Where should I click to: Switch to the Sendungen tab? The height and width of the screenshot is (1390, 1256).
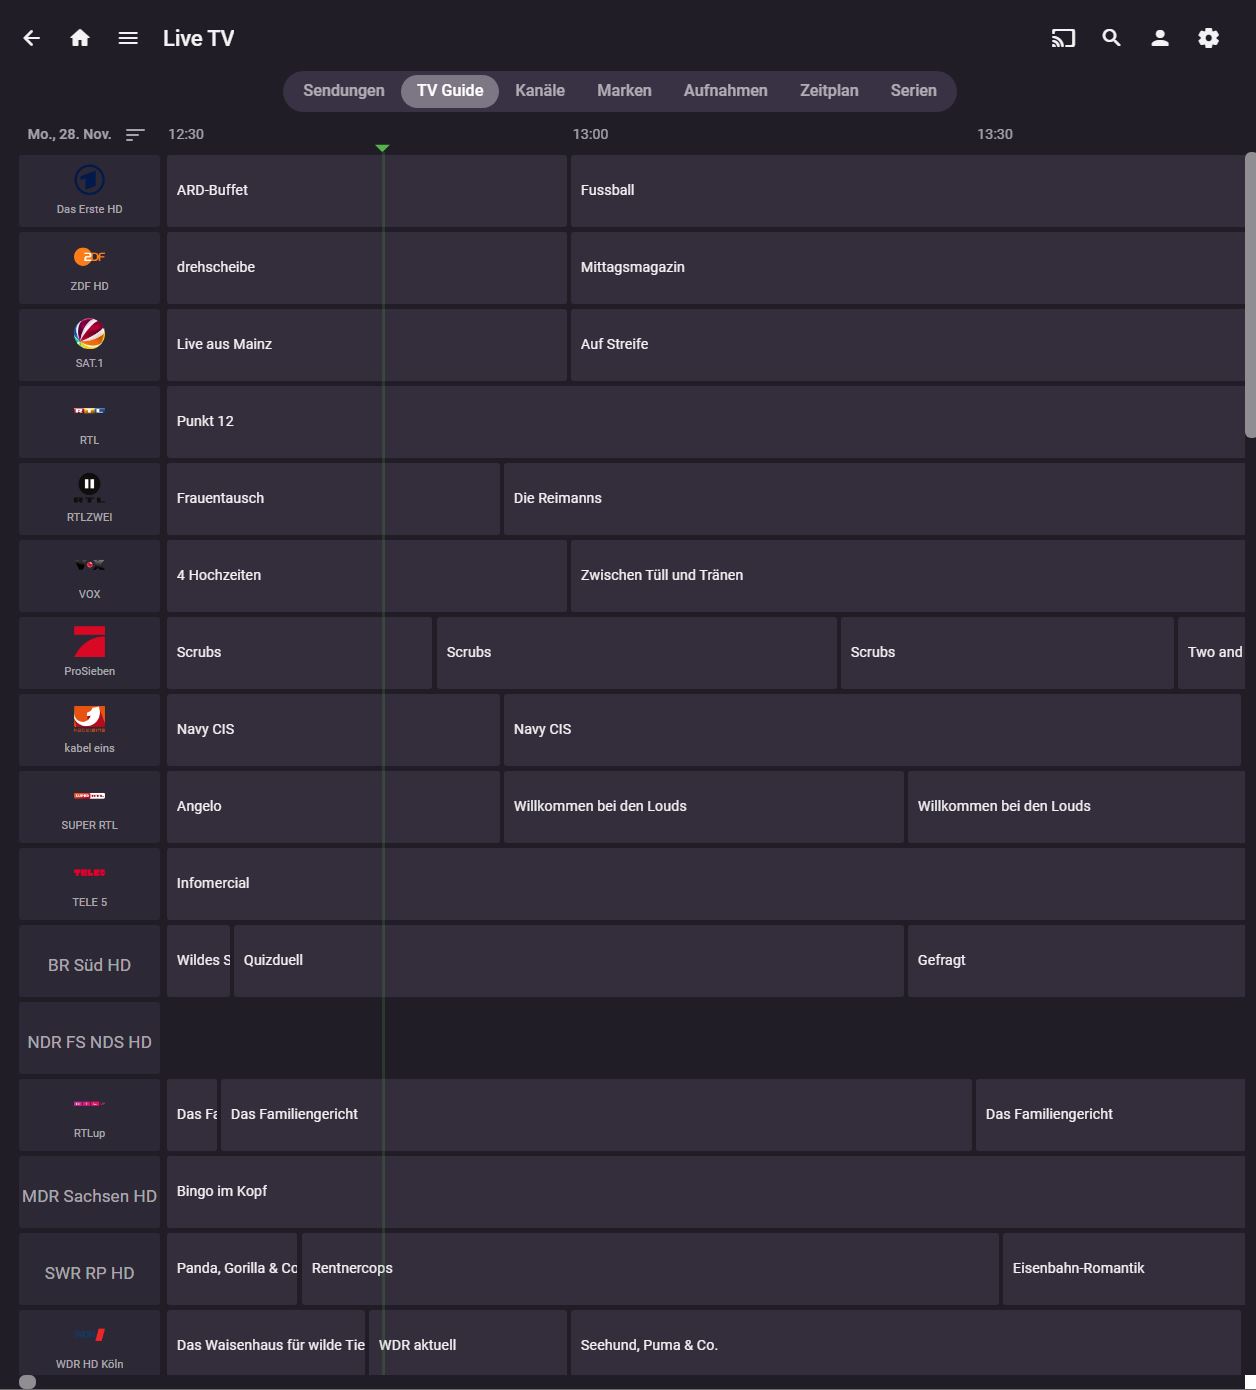[344, 91]
